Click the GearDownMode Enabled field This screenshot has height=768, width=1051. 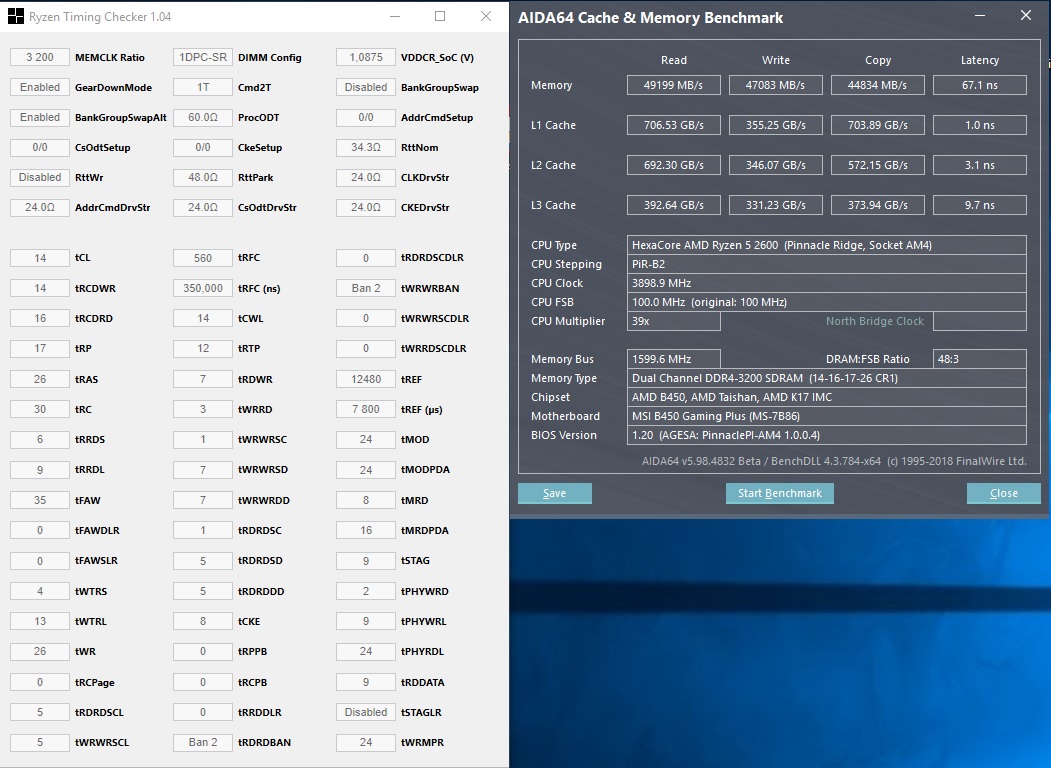coord(40,87)
